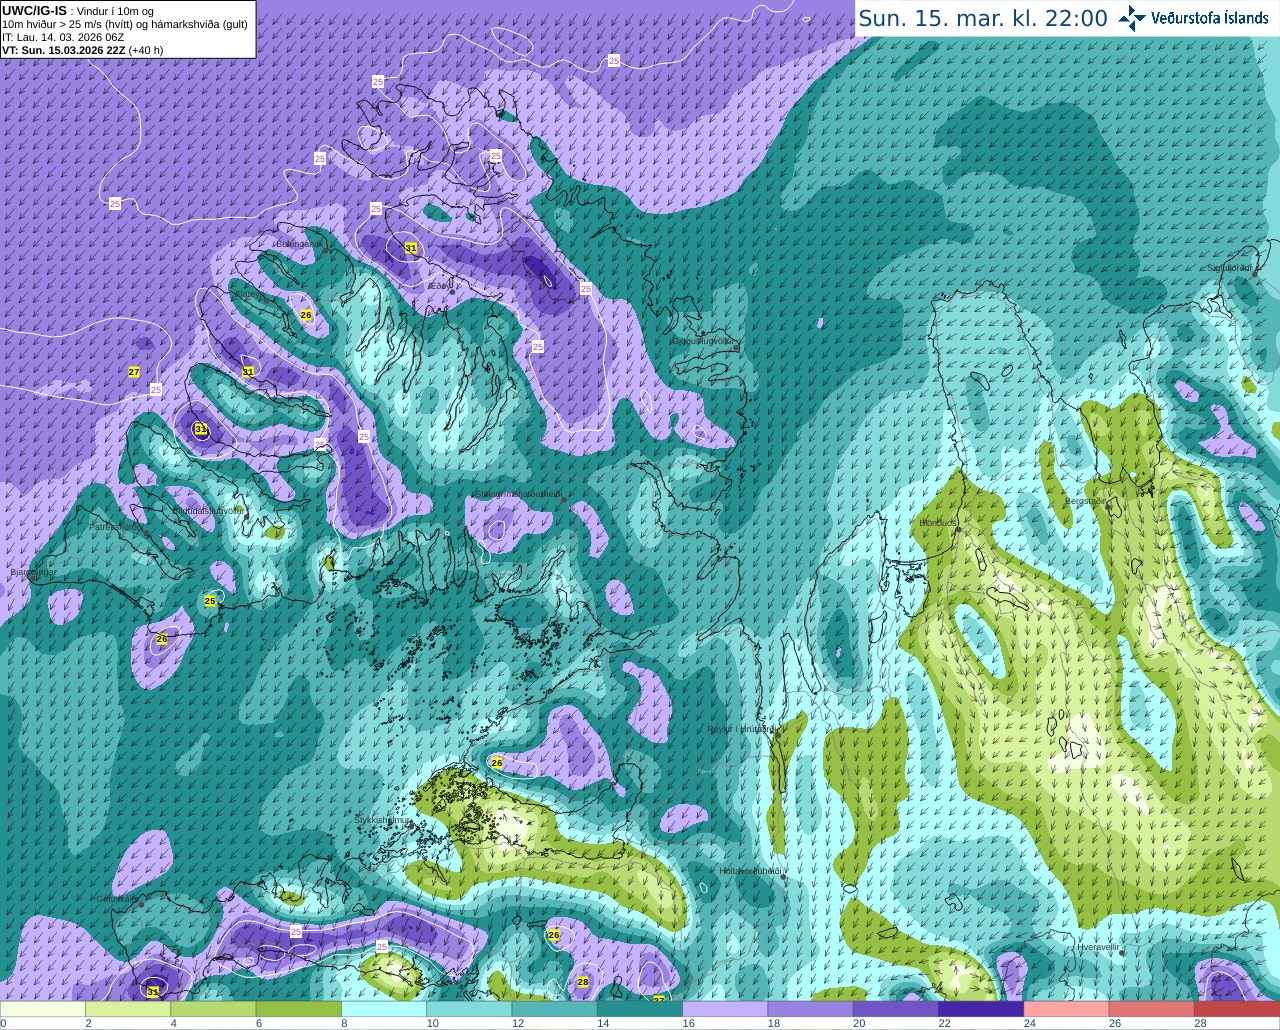The image size is (1280, 1030).
Task: Click the legend scale number 16
Action: pos(688,1023)
